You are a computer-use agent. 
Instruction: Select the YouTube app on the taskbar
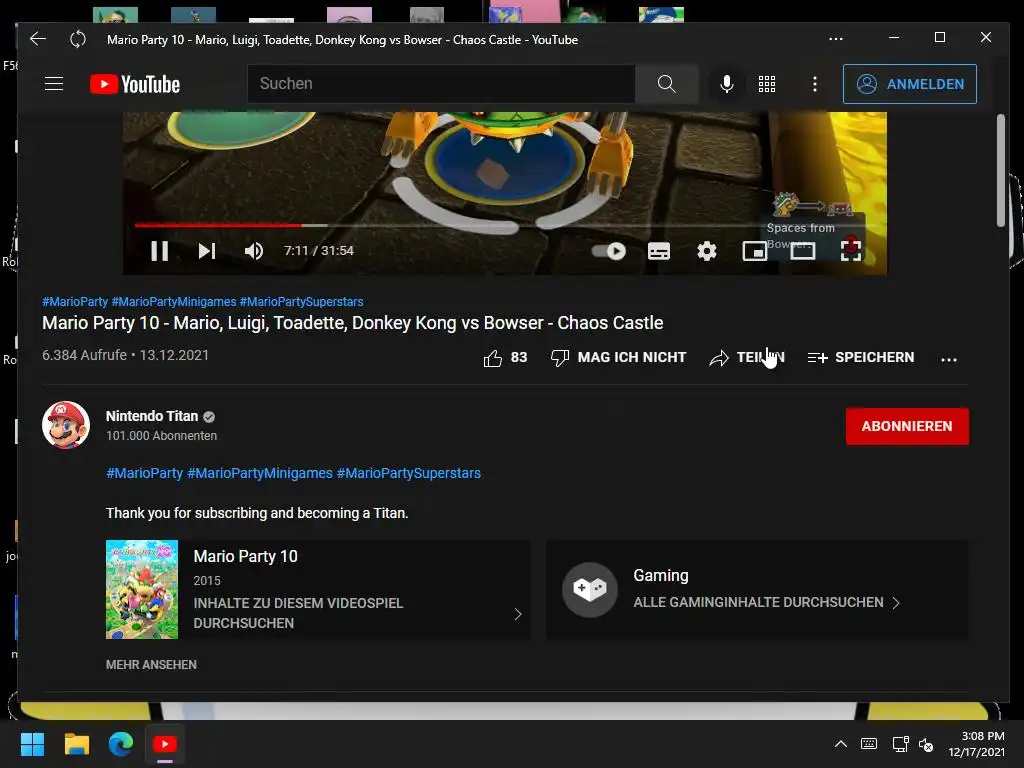[x=165, y=744]
